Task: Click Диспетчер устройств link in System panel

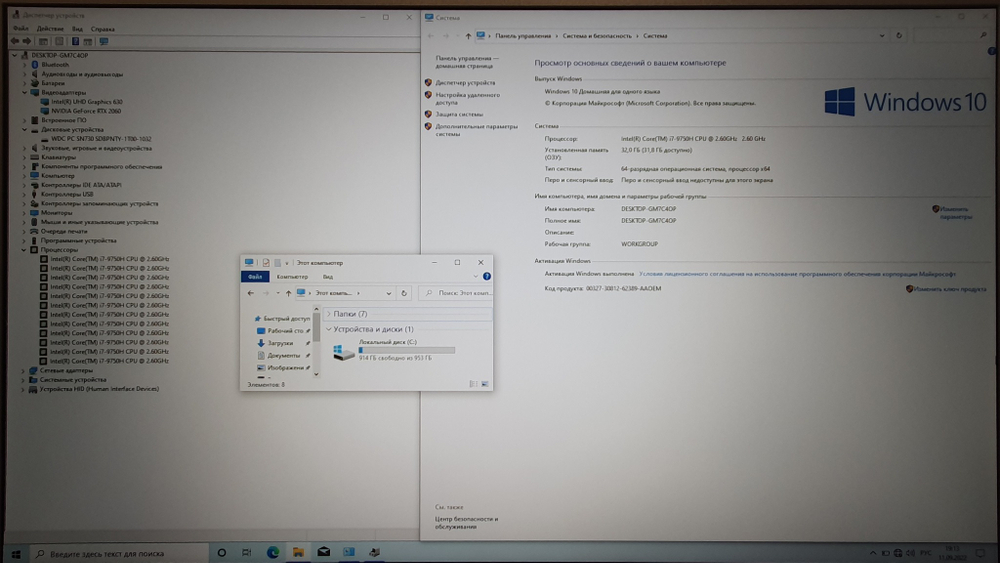Action: 465,83
